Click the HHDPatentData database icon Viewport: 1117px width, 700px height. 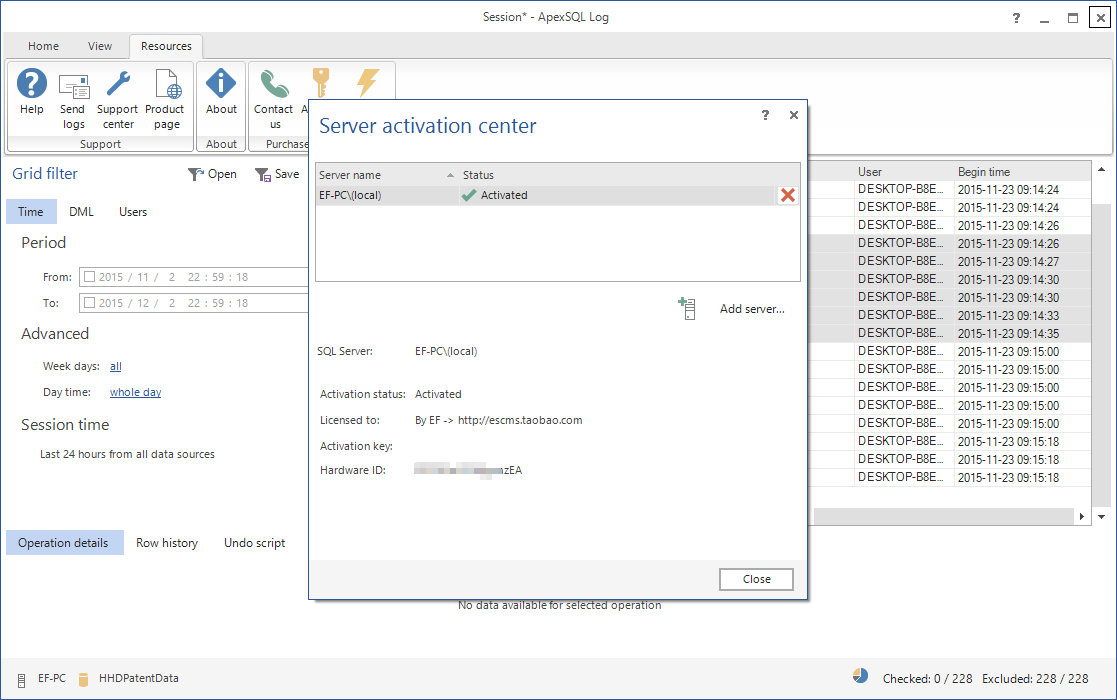83,679
